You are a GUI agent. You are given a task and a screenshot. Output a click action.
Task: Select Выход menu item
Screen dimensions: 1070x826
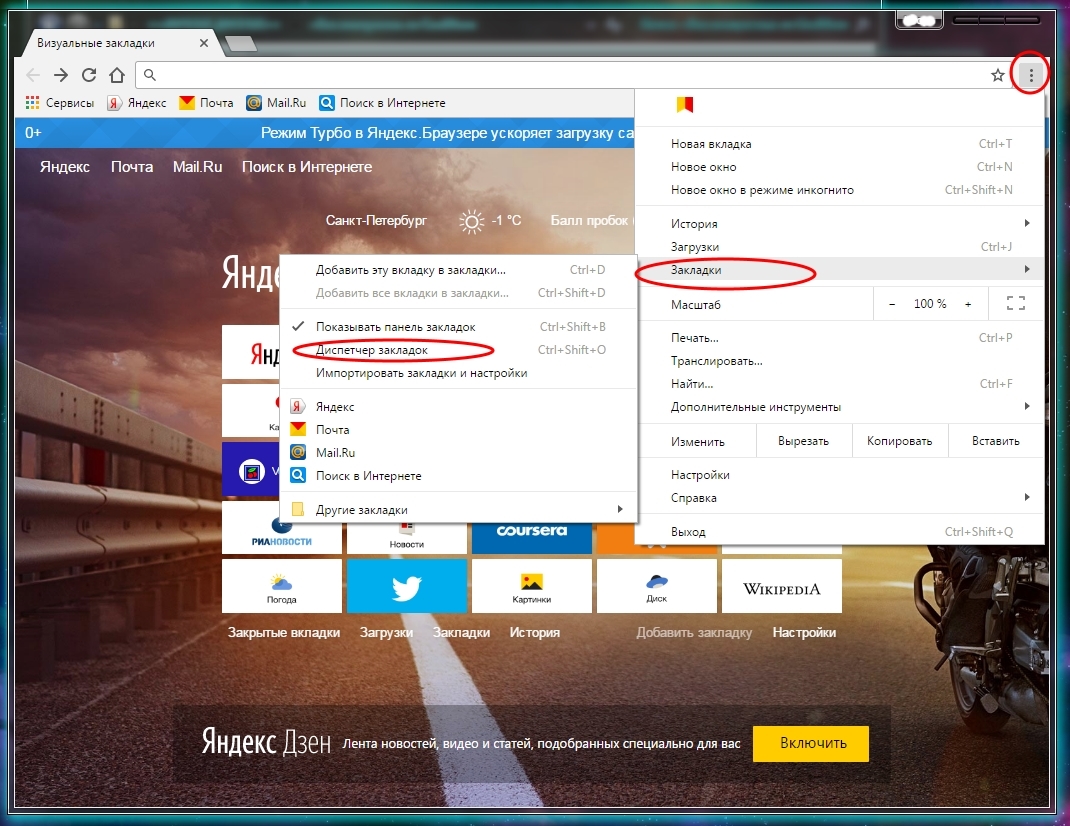[x=839, y=532]
